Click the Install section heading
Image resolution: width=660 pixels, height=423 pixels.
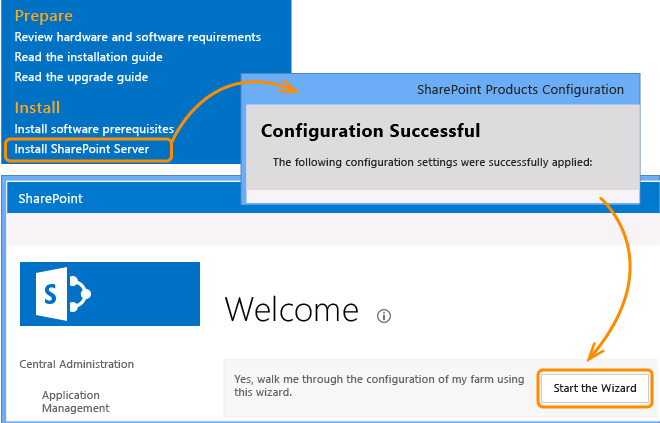tap(37, 107)
